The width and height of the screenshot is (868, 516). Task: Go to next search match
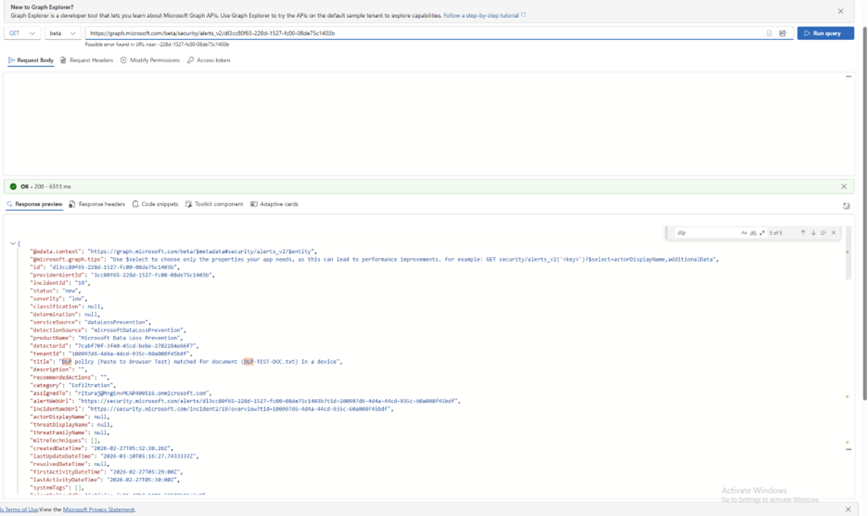point(813,233)
